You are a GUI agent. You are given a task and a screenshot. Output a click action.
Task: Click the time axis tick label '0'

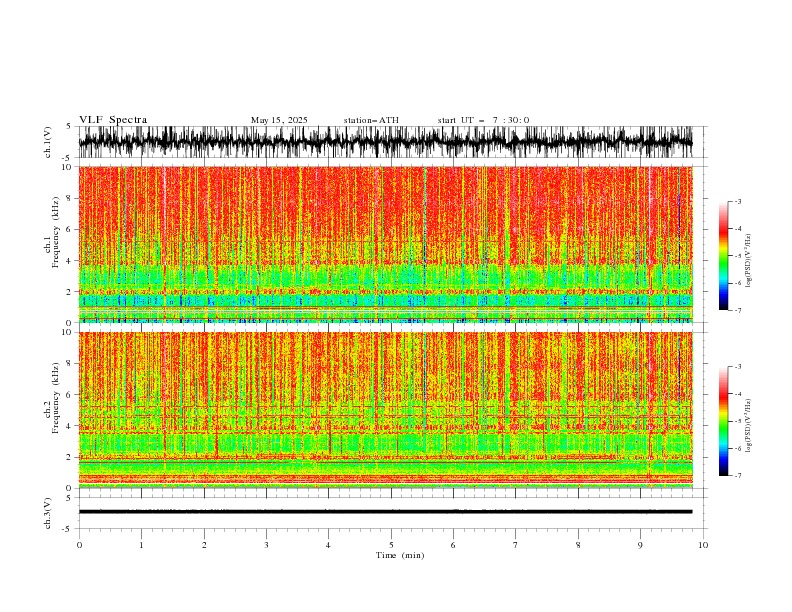(x=79, y=545)
